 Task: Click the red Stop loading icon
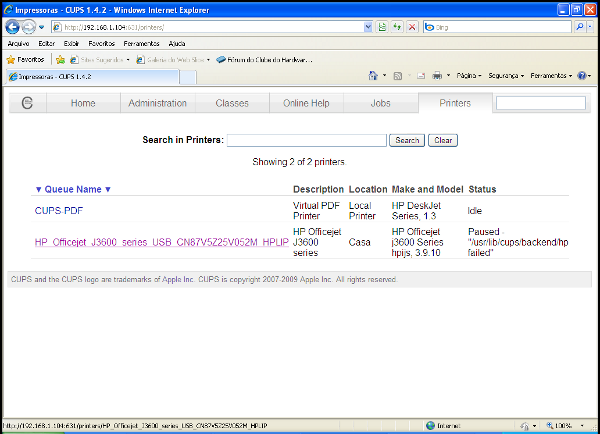tap(412, 27)
